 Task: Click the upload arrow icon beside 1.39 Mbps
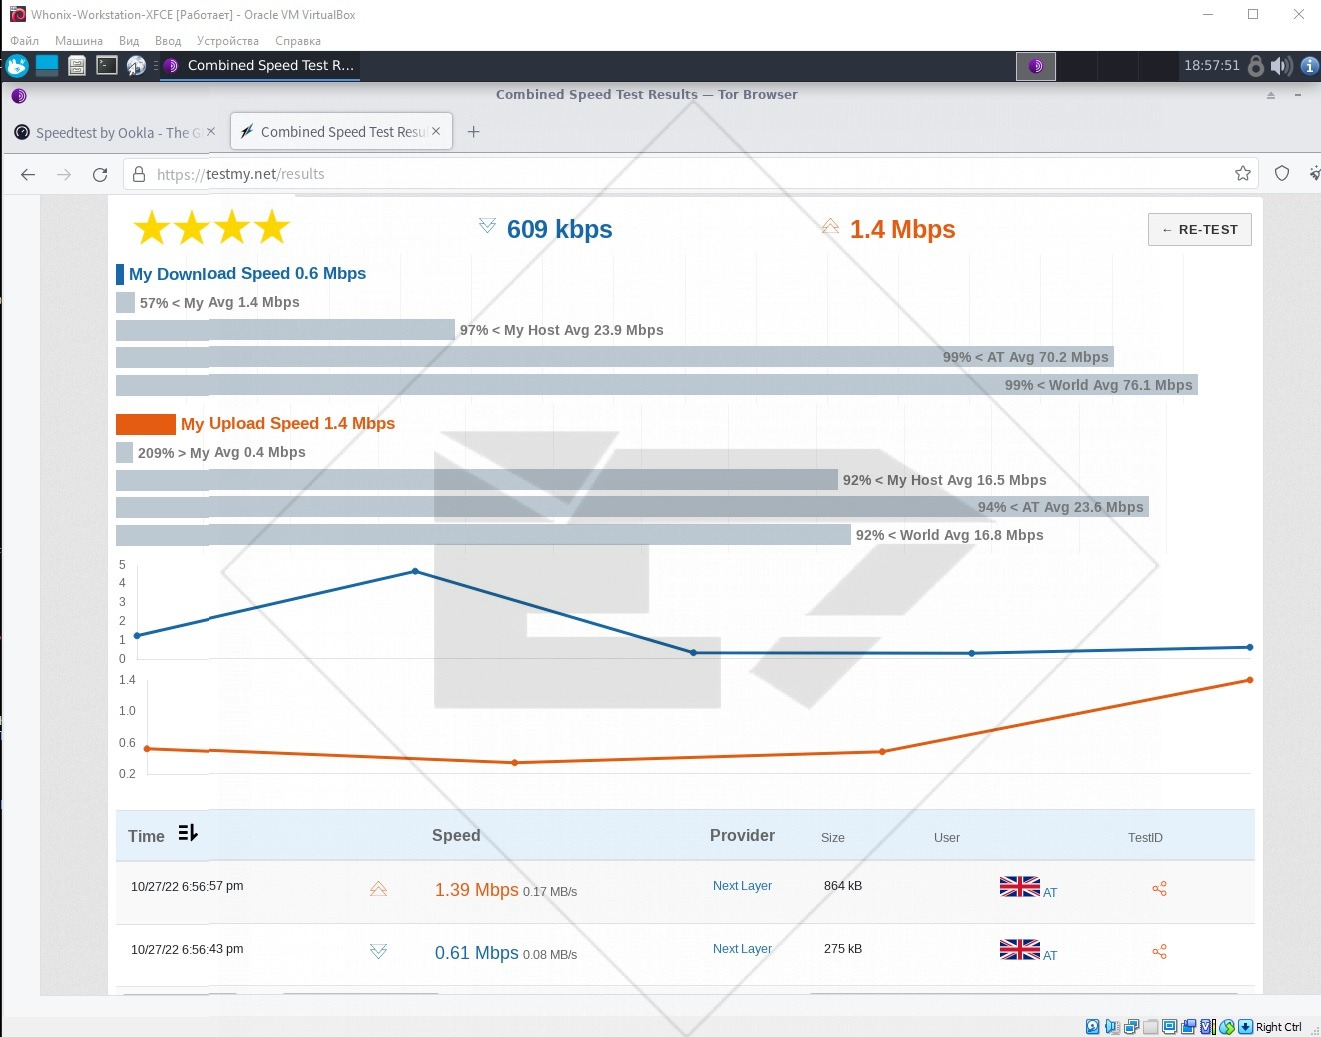pyautogui.click(x=378, y=889)
